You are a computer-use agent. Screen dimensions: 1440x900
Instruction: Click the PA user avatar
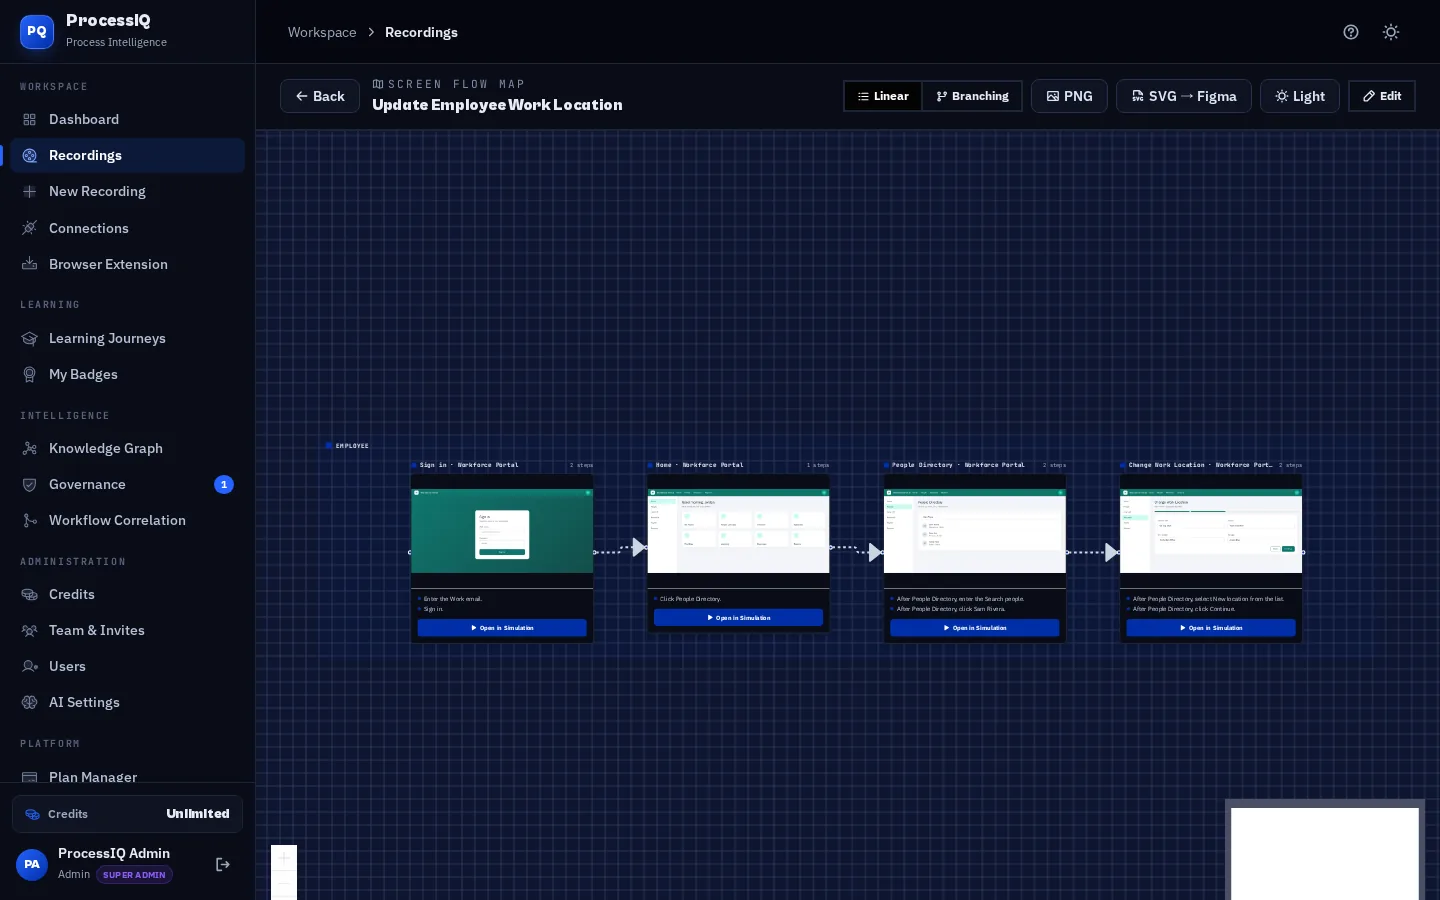tap(32, 864)
